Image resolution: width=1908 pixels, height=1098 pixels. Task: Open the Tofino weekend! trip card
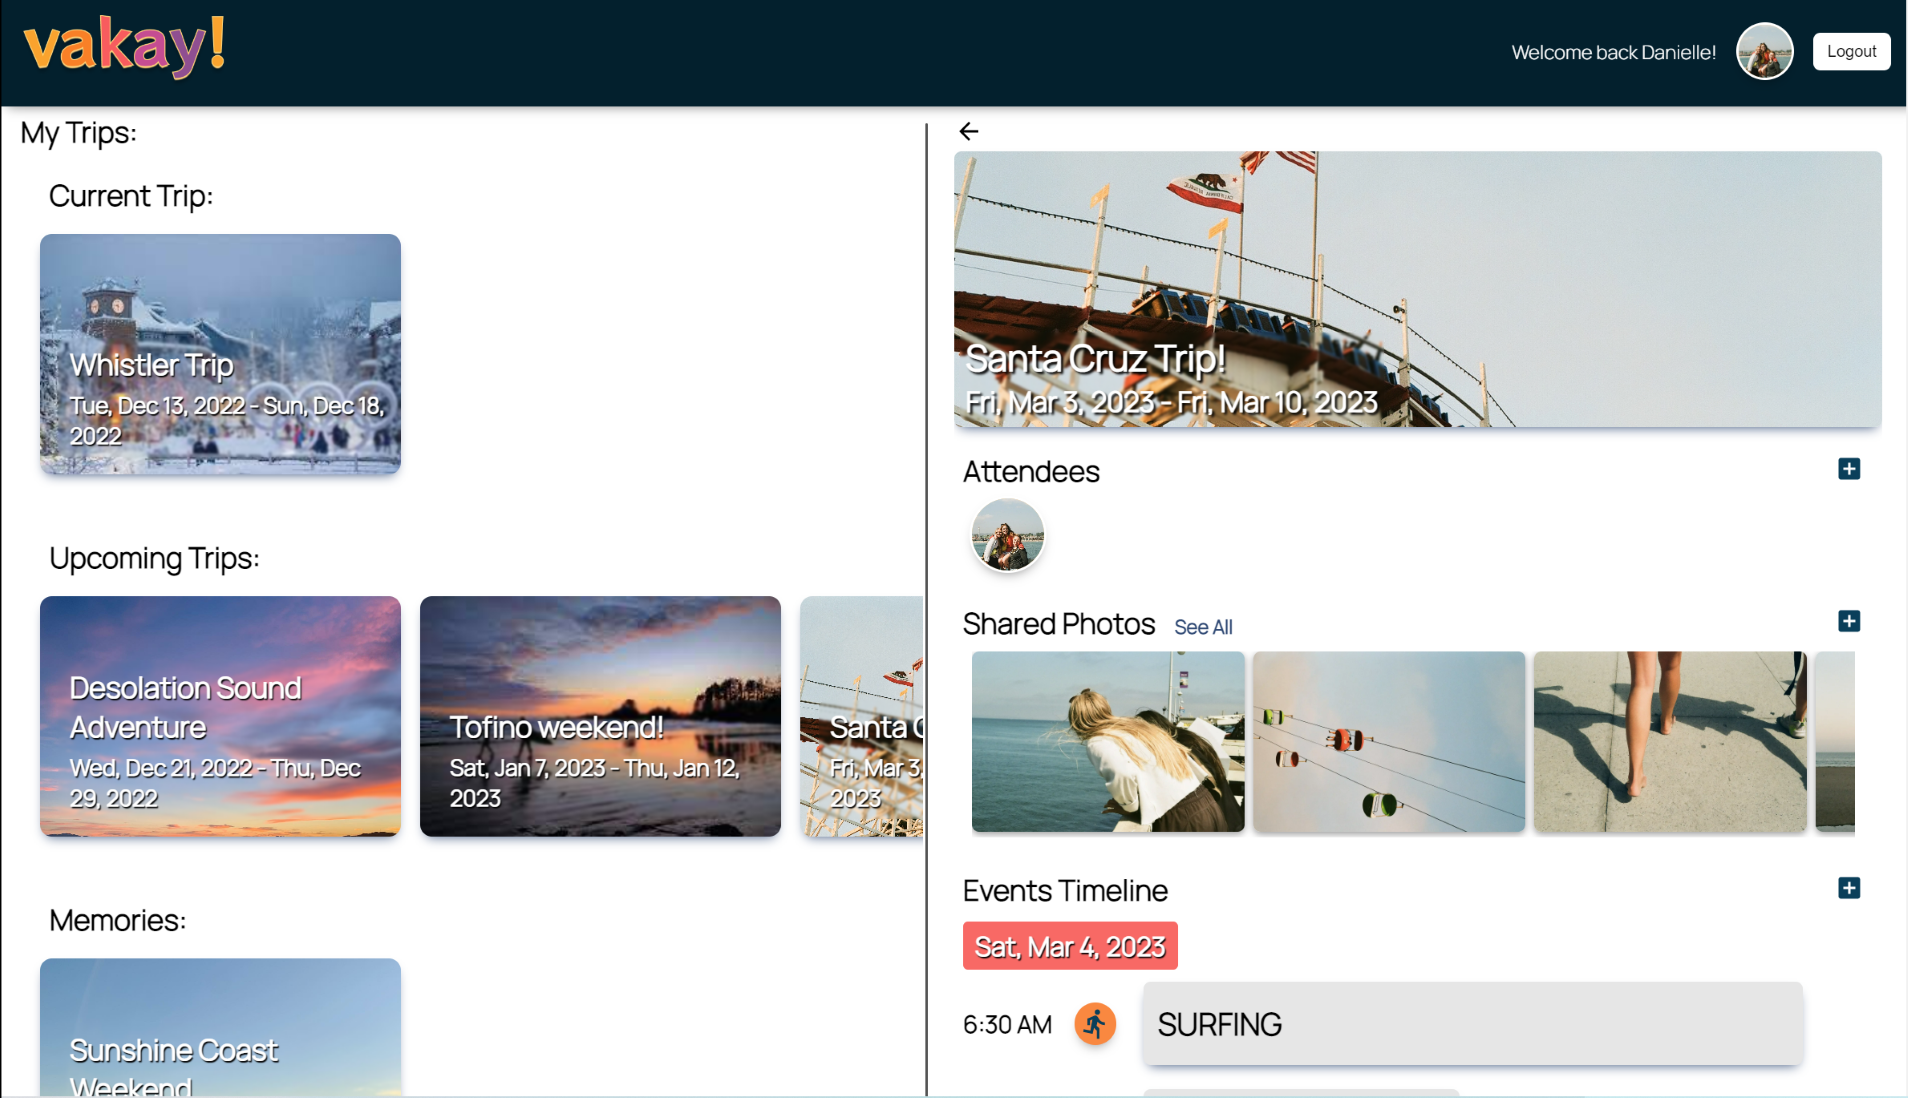tap(600, 716)
